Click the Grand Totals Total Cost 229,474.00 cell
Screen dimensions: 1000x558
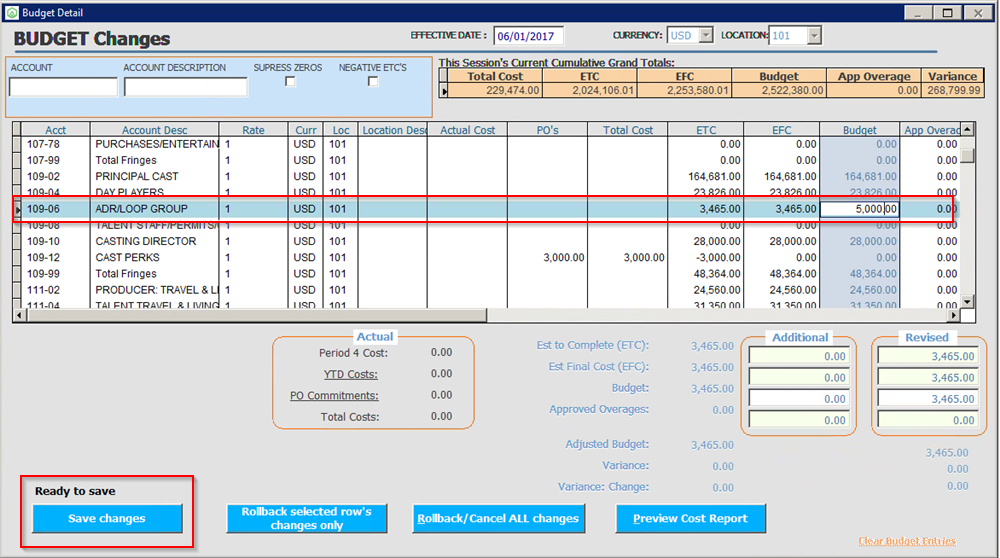495,91
